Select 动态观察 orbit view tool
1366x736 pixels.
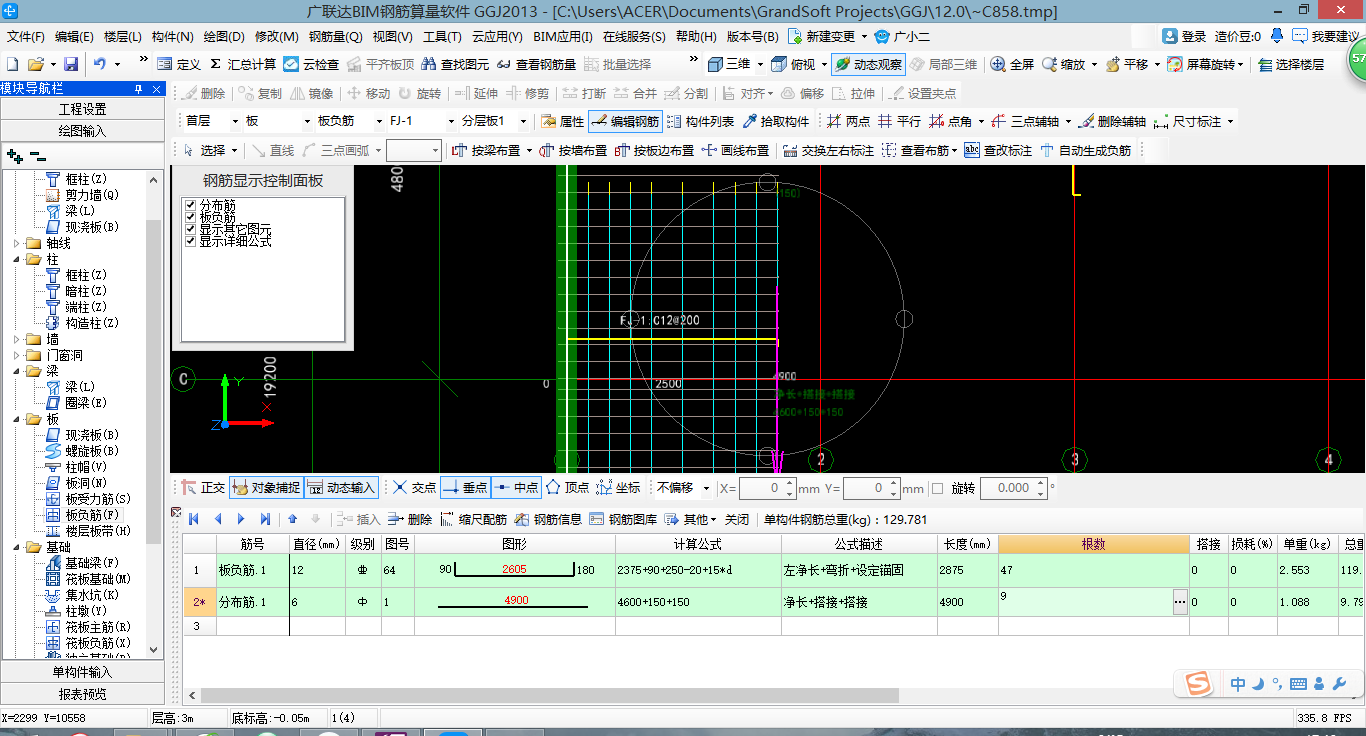(868, 64)
